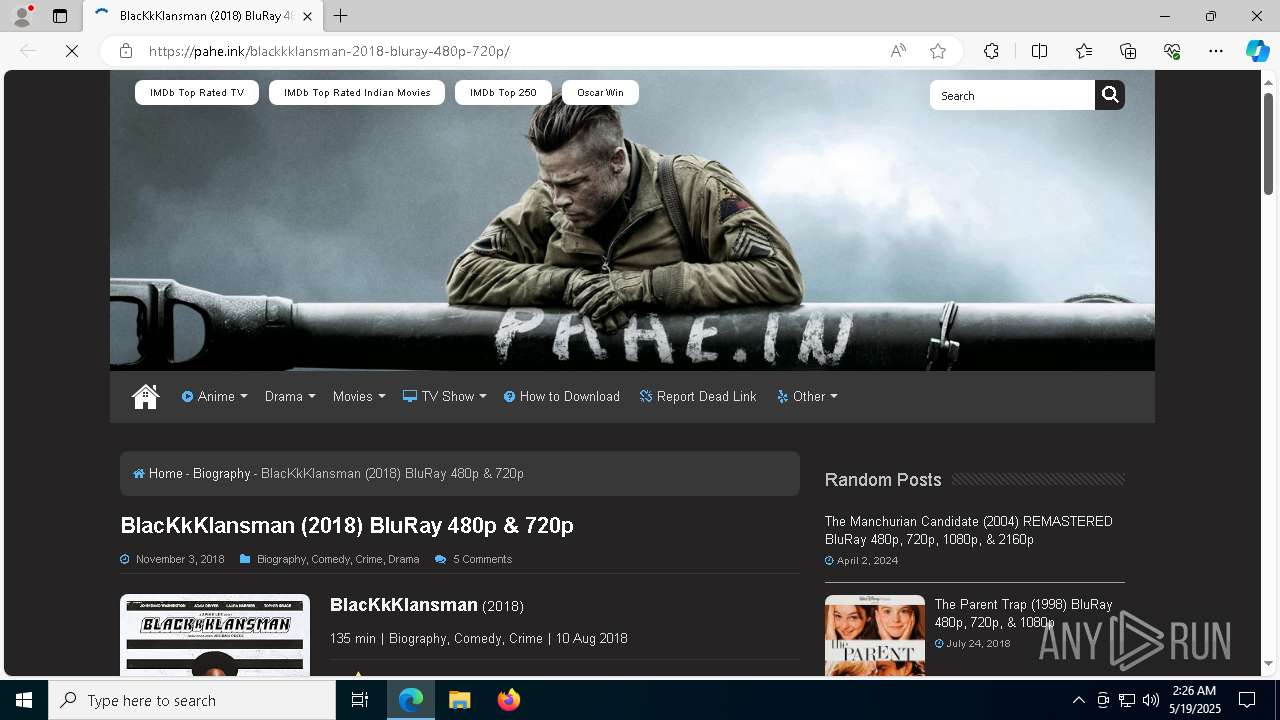Open the Comedy category link under title
The image size is (1280, 720).
point(330,559)
